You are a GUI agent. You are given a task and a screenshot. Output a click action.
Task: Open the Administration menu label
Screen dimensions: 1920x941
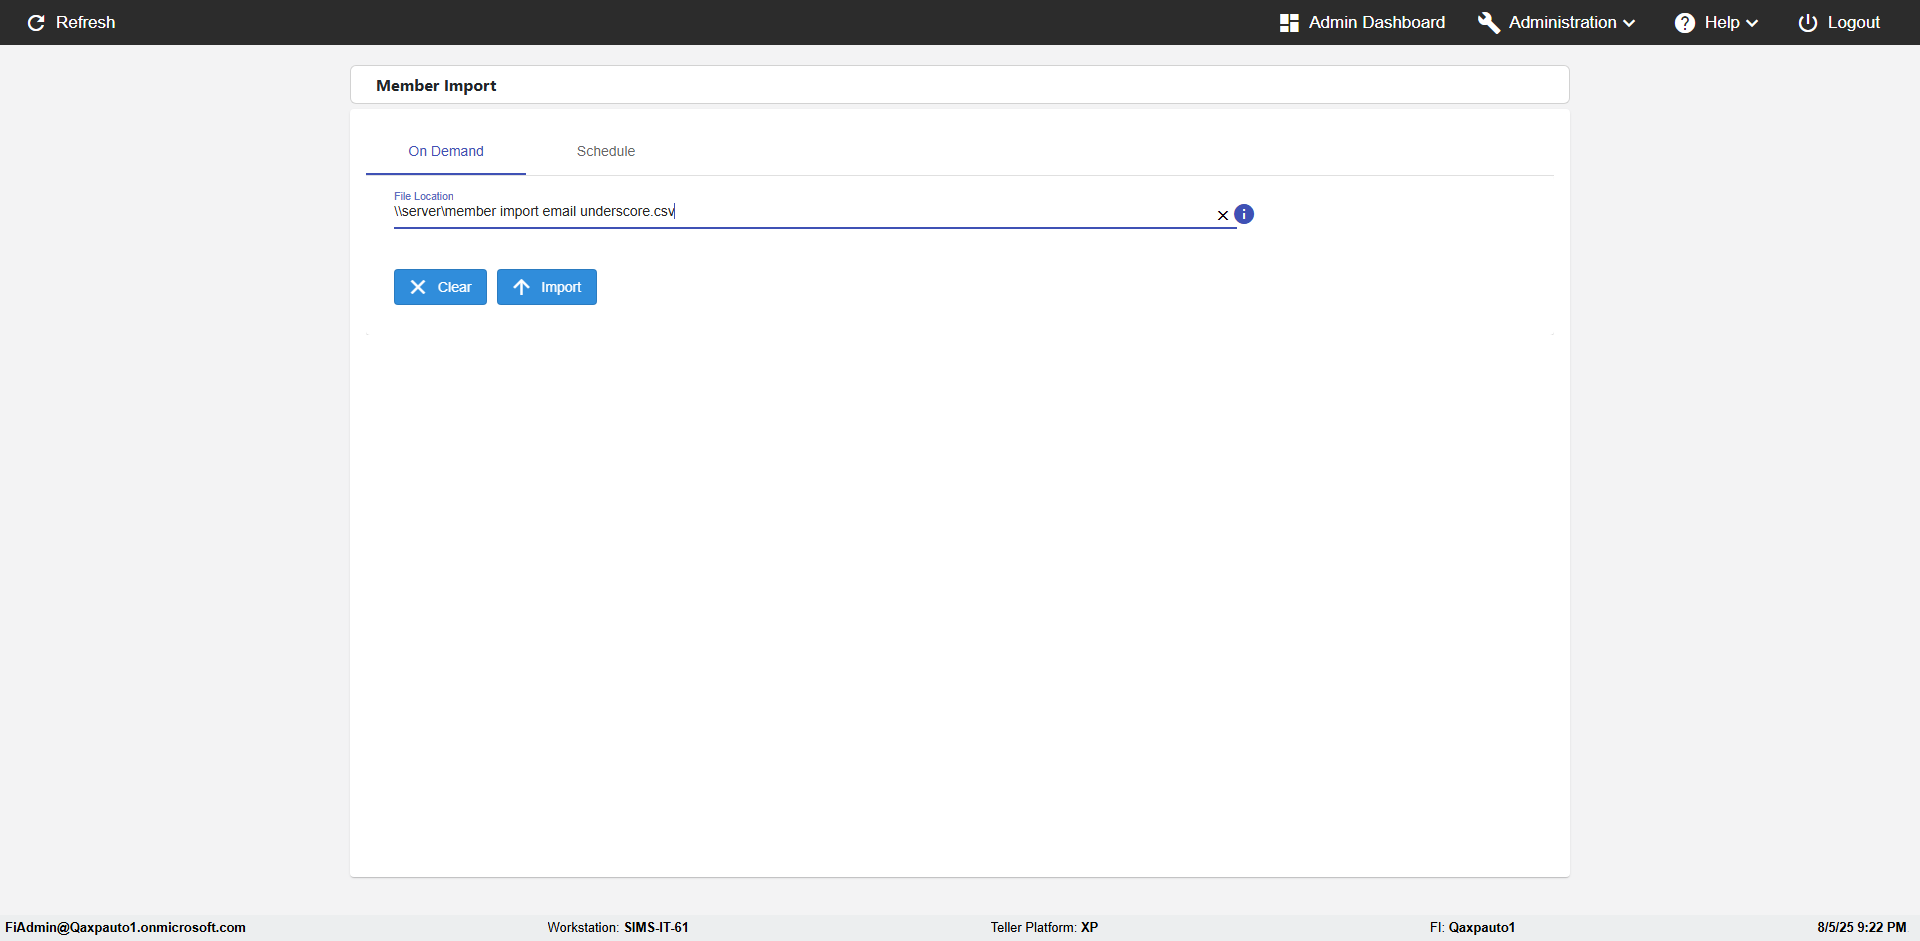pyautogui.click(x=1562, y=22)
